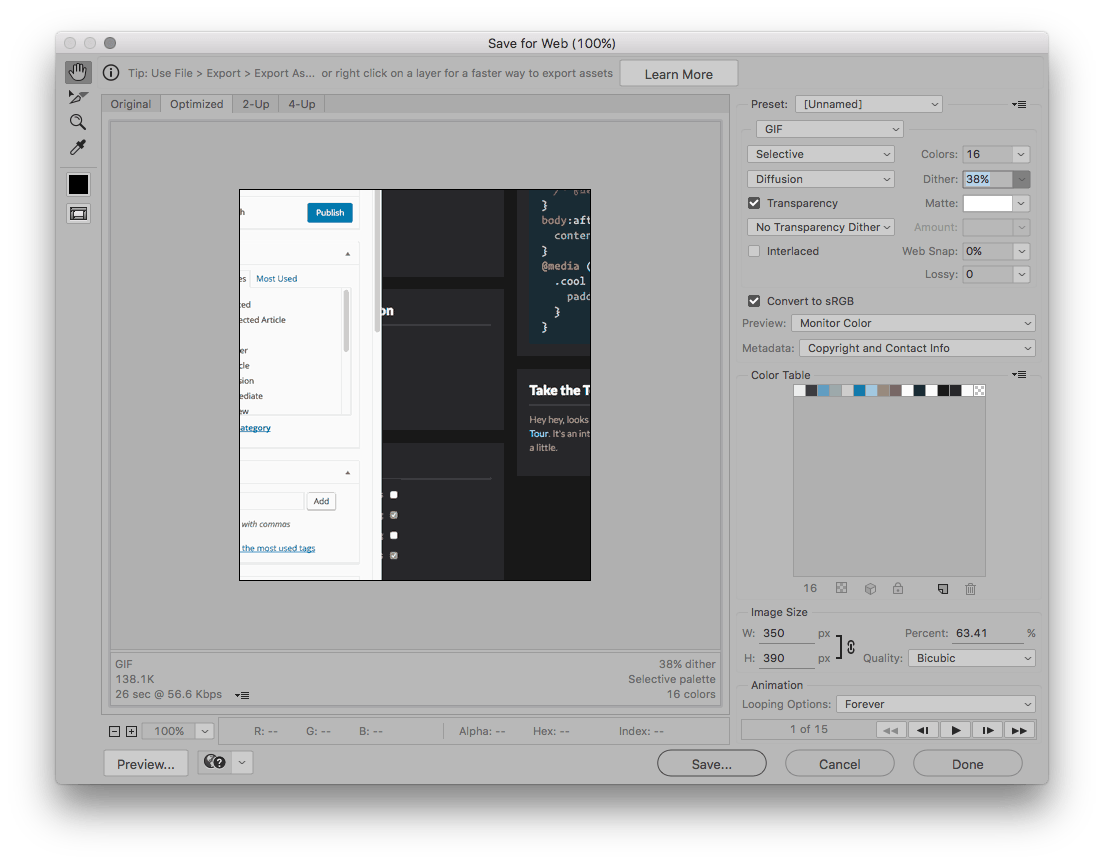This screenshot has height=864, width=1104.
Task: Open browser selection dropdown arrow
Action: (242, 762)
